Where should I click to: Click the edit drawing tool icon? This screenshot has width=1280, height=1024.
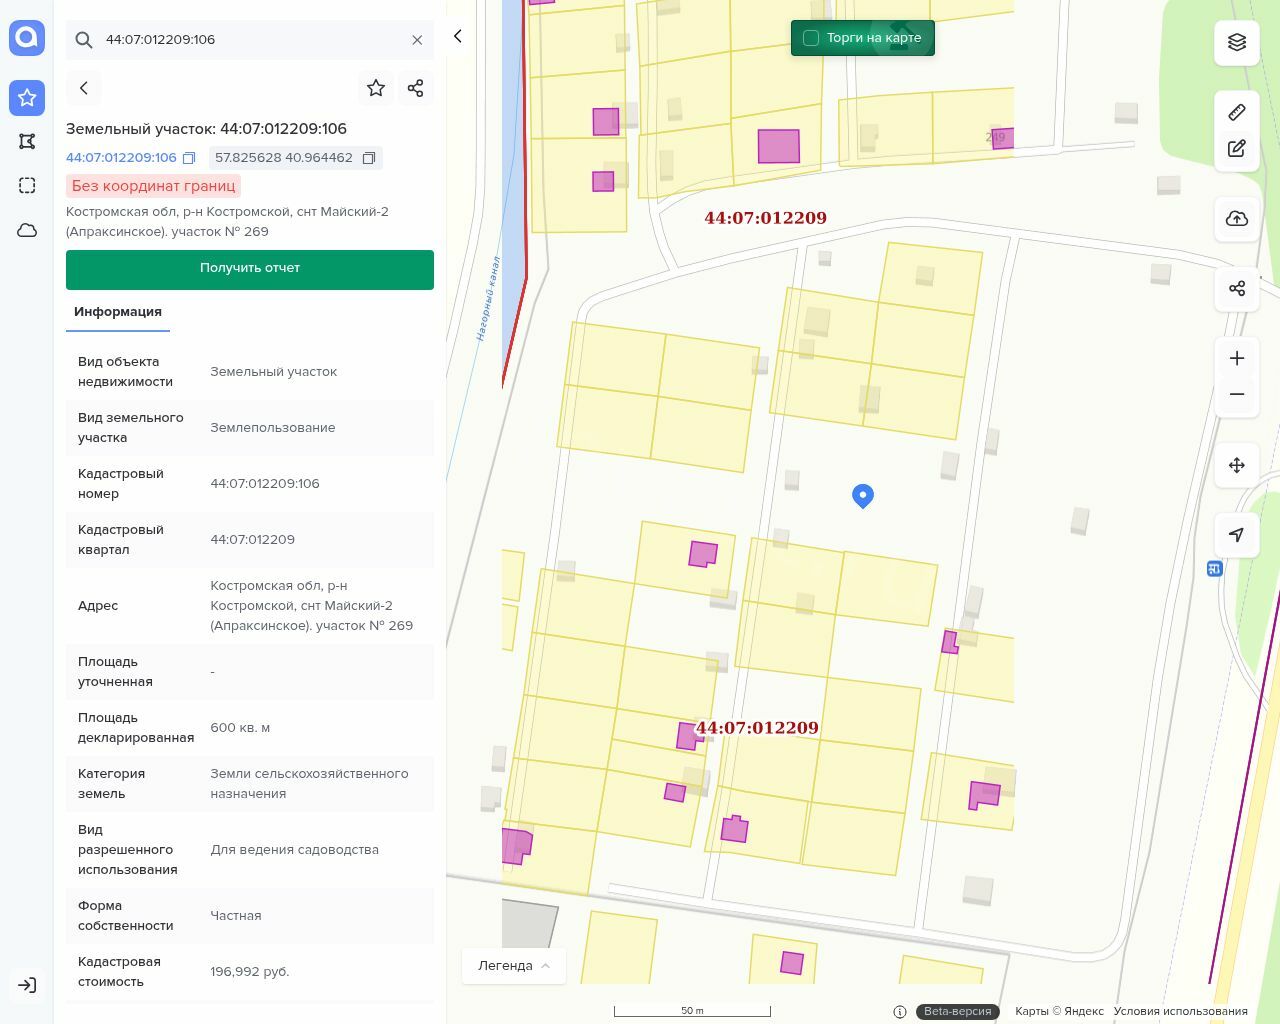point(1237,149)
